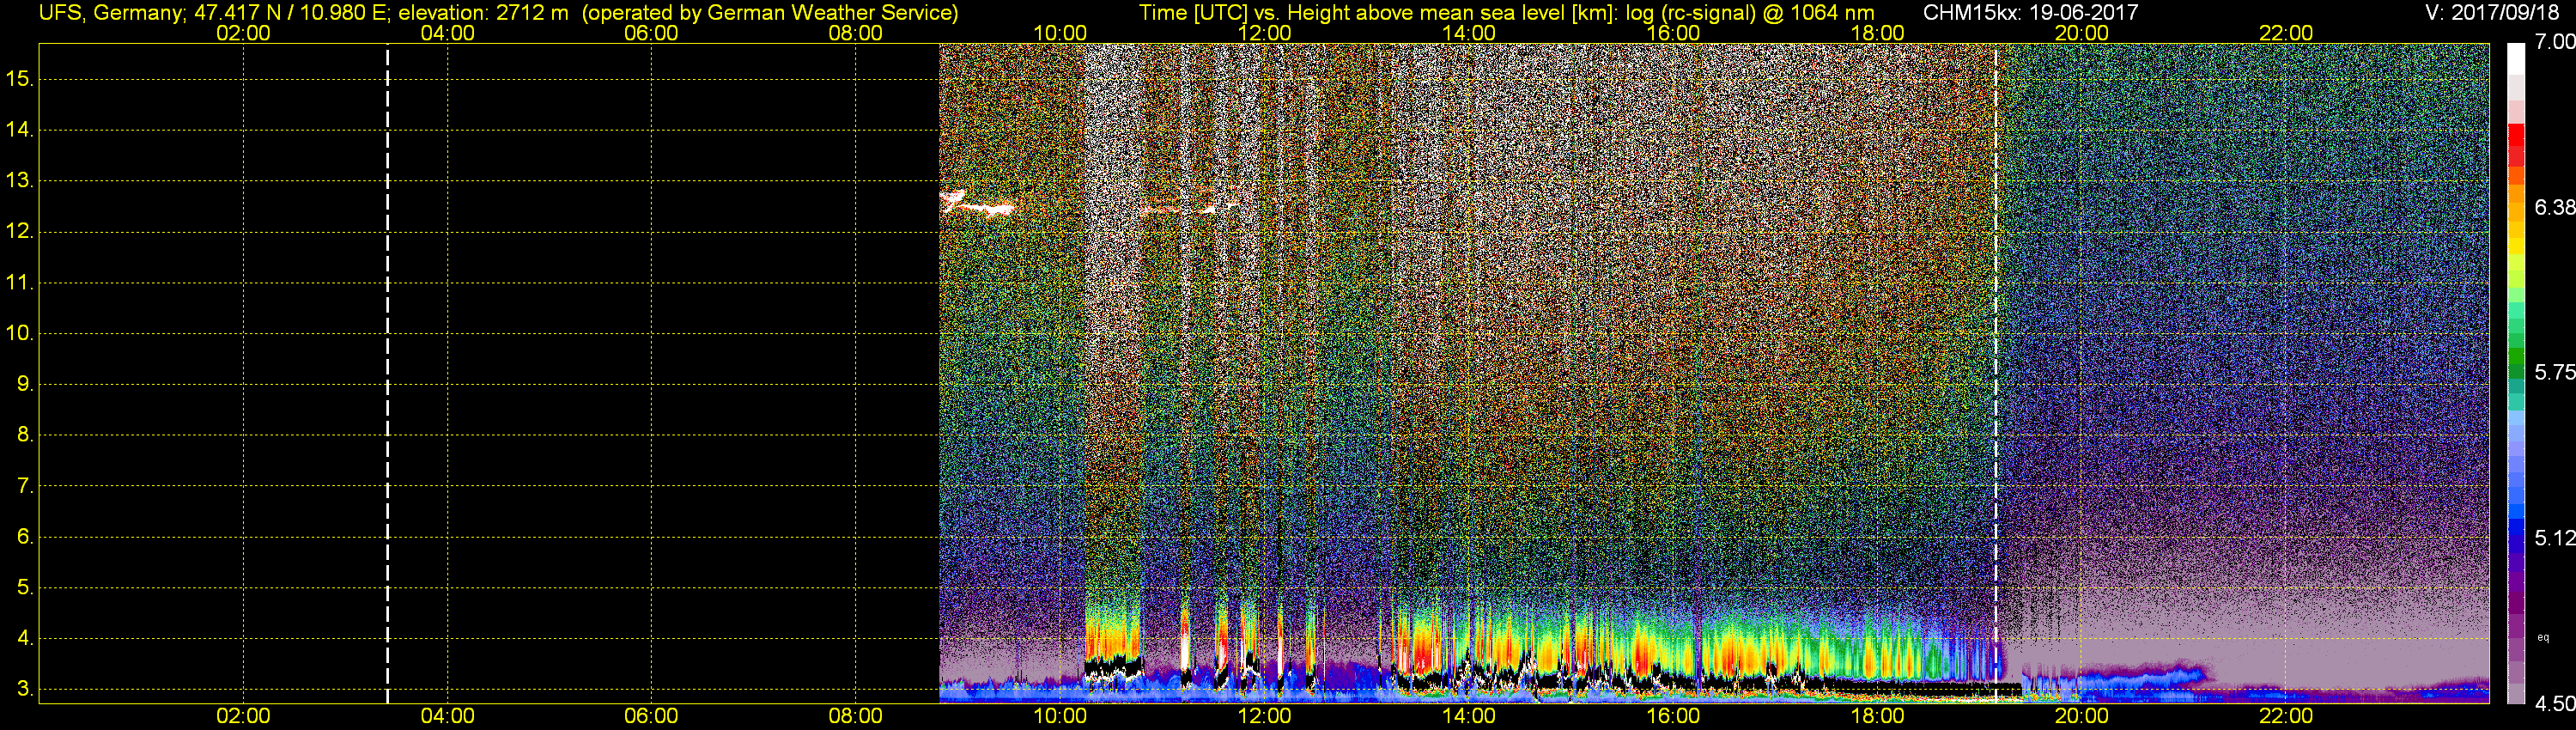This screenshot has height=730, width=2576.
Task: Click the 15 km height axis label
Action: (20, 78)
